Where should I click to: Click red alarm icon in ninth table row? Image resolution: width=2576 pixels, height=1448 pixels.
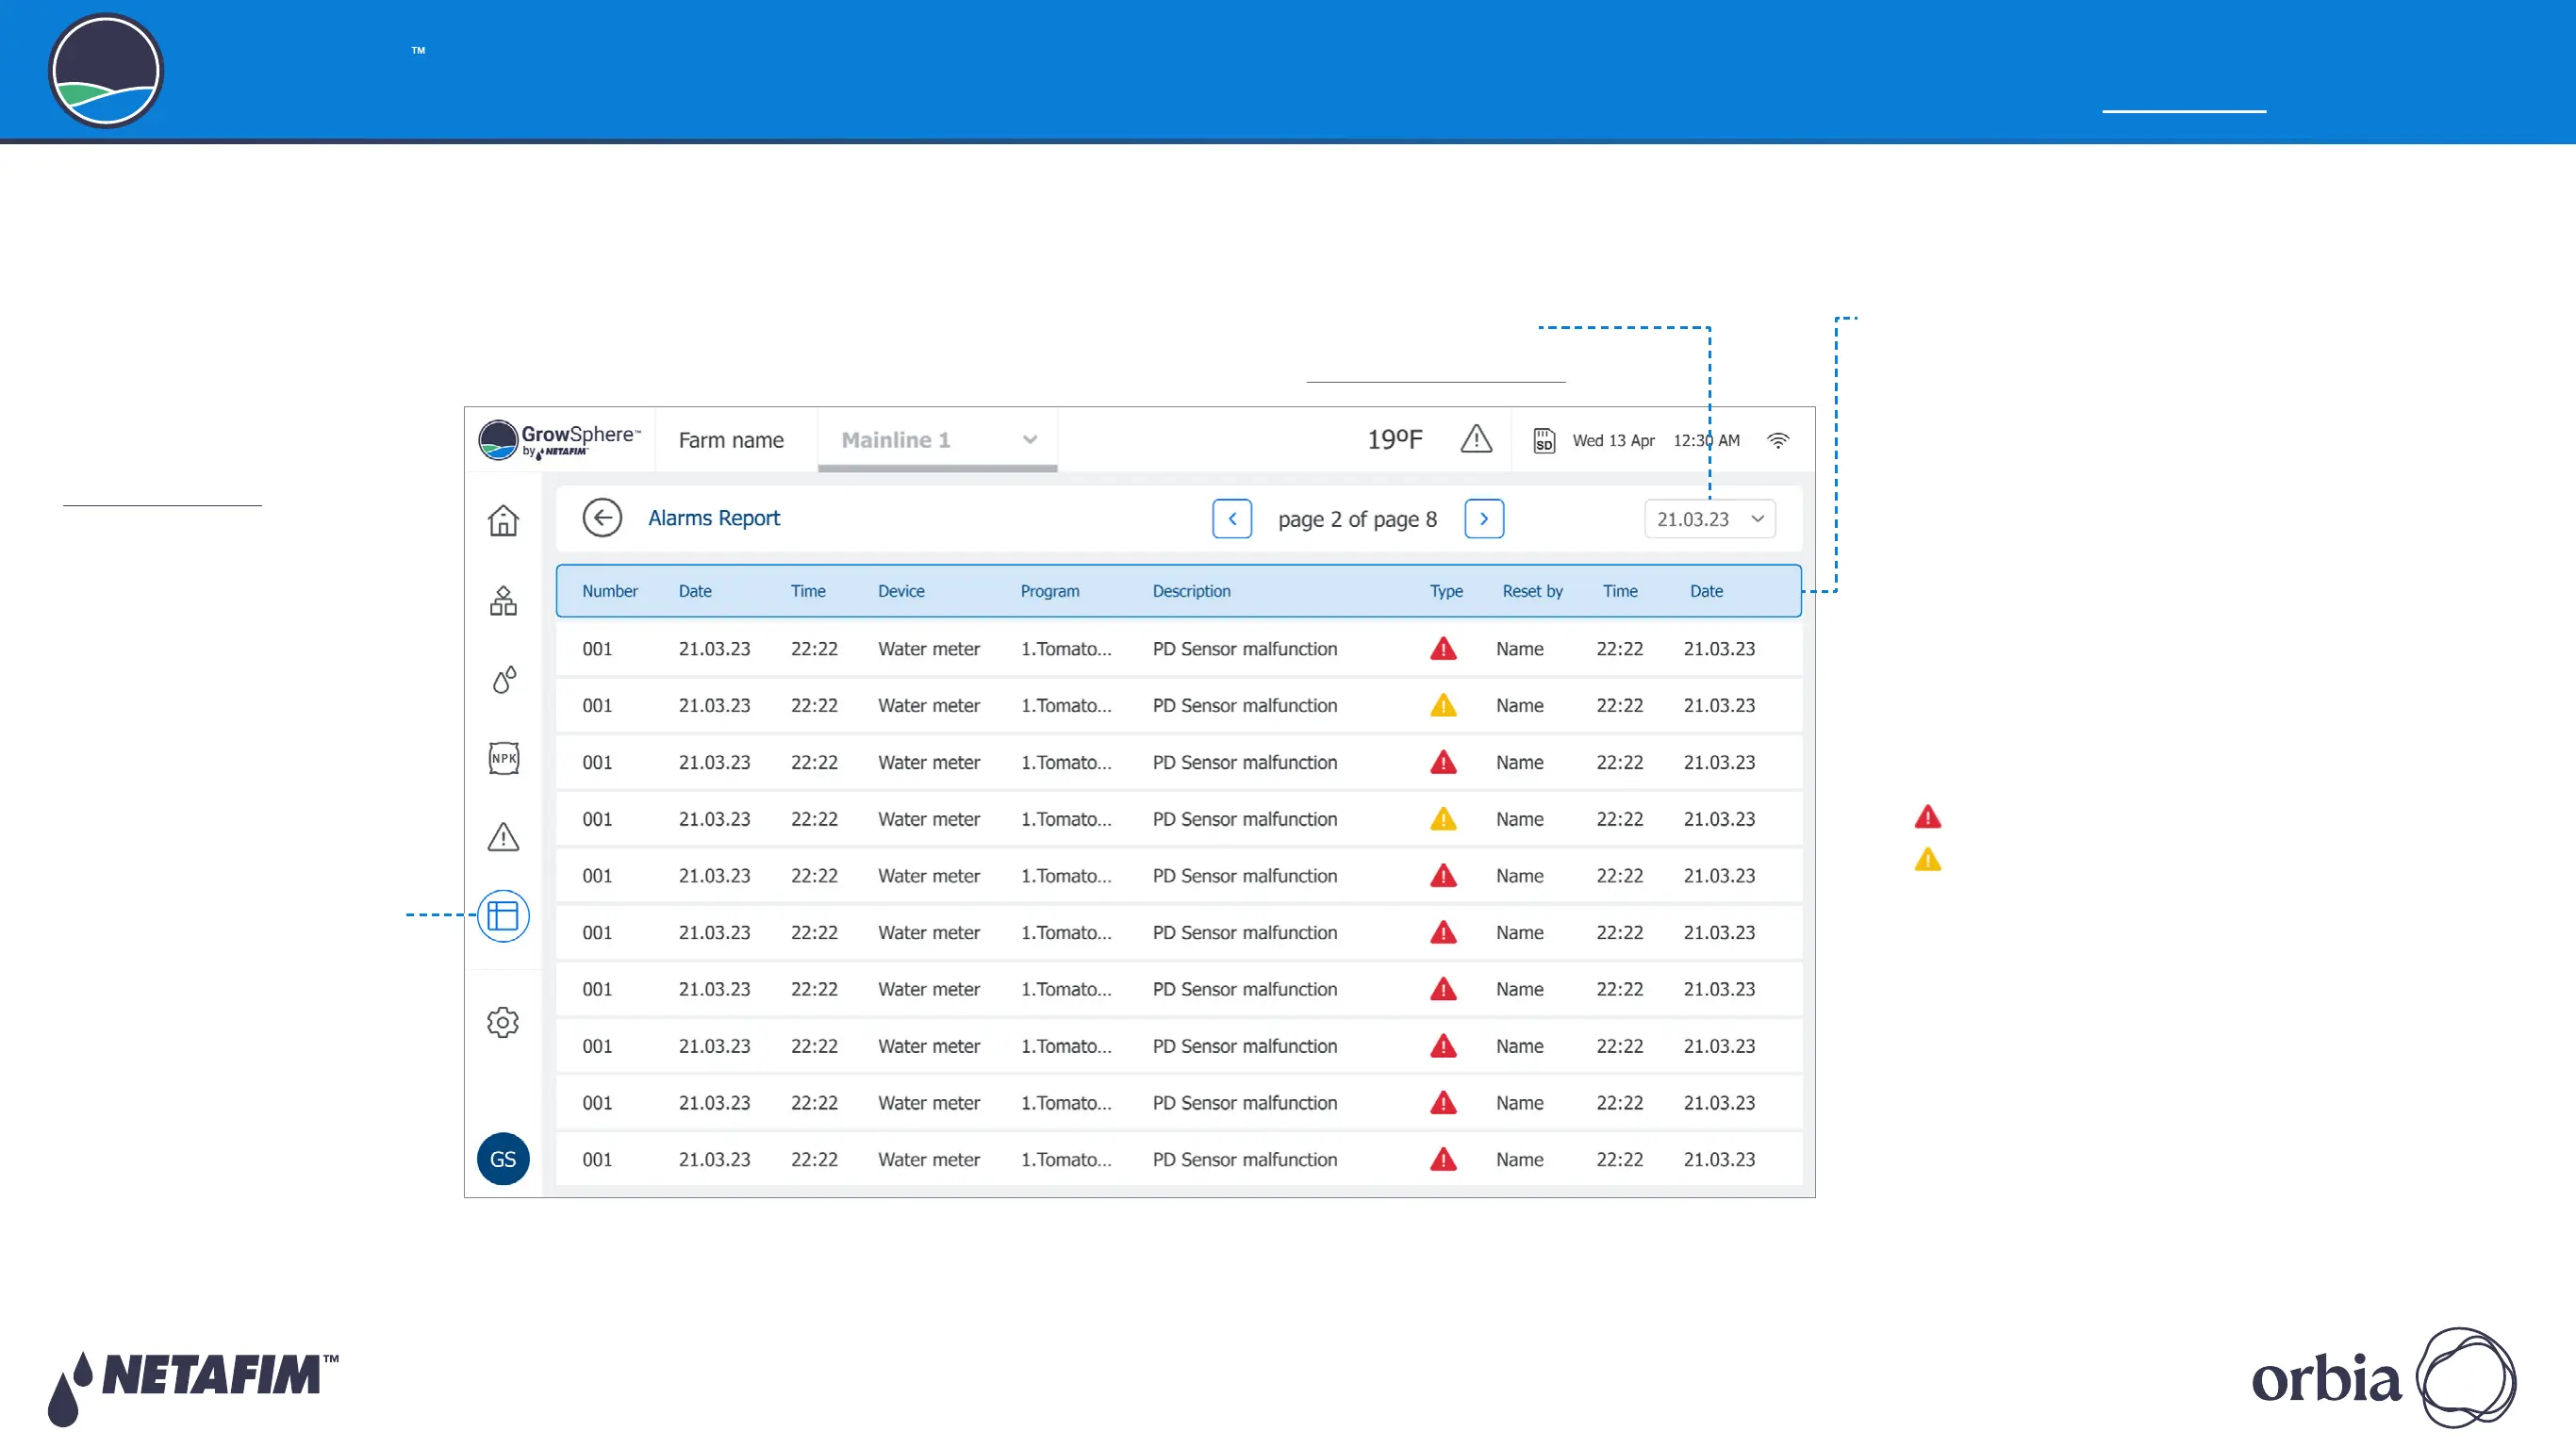click(1443, 1102)
